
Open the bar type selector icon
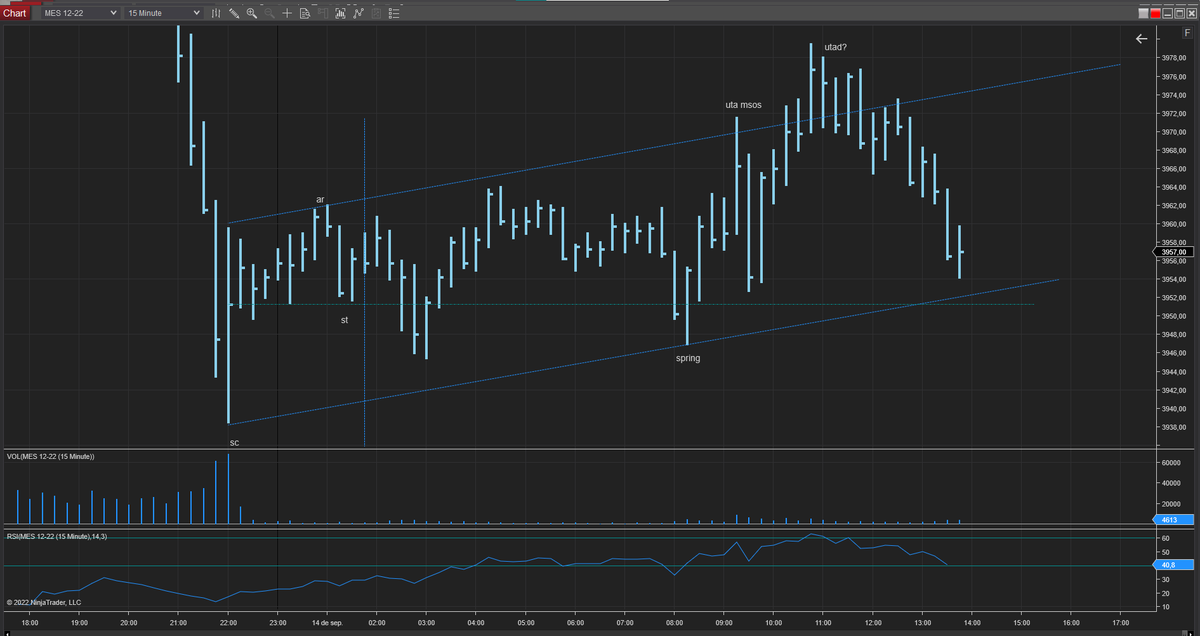point(216,13)
